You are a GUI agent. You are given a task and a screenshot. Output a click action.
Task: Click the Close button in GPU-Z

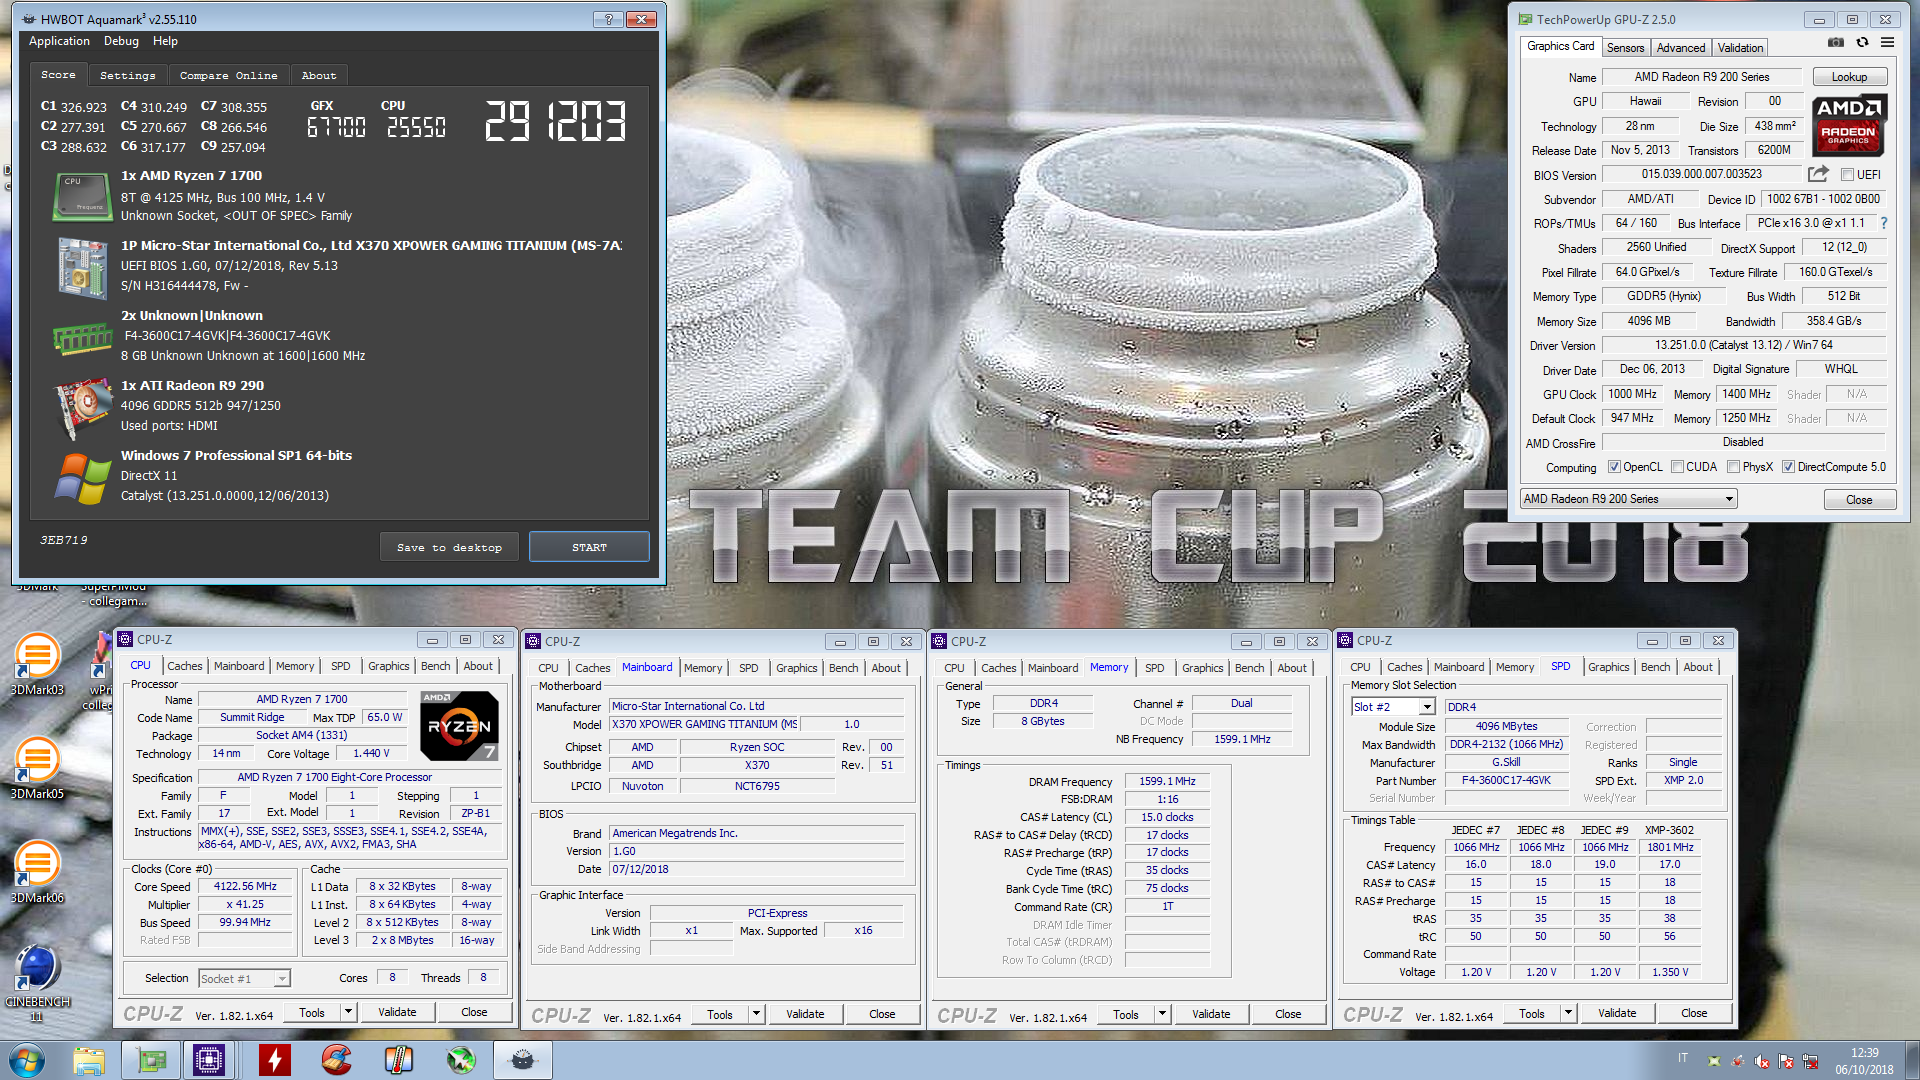click(1859, 499)
